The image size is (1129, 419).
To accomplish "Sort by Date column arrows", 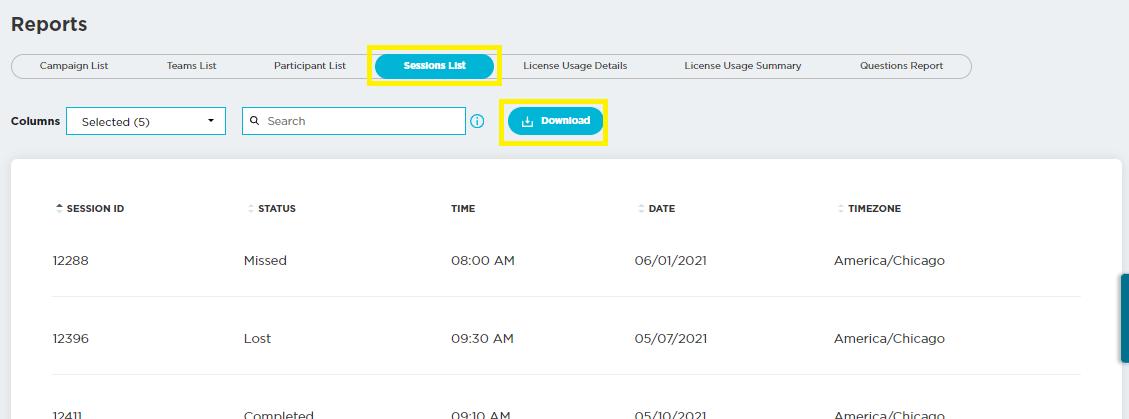I will [642, 209].
